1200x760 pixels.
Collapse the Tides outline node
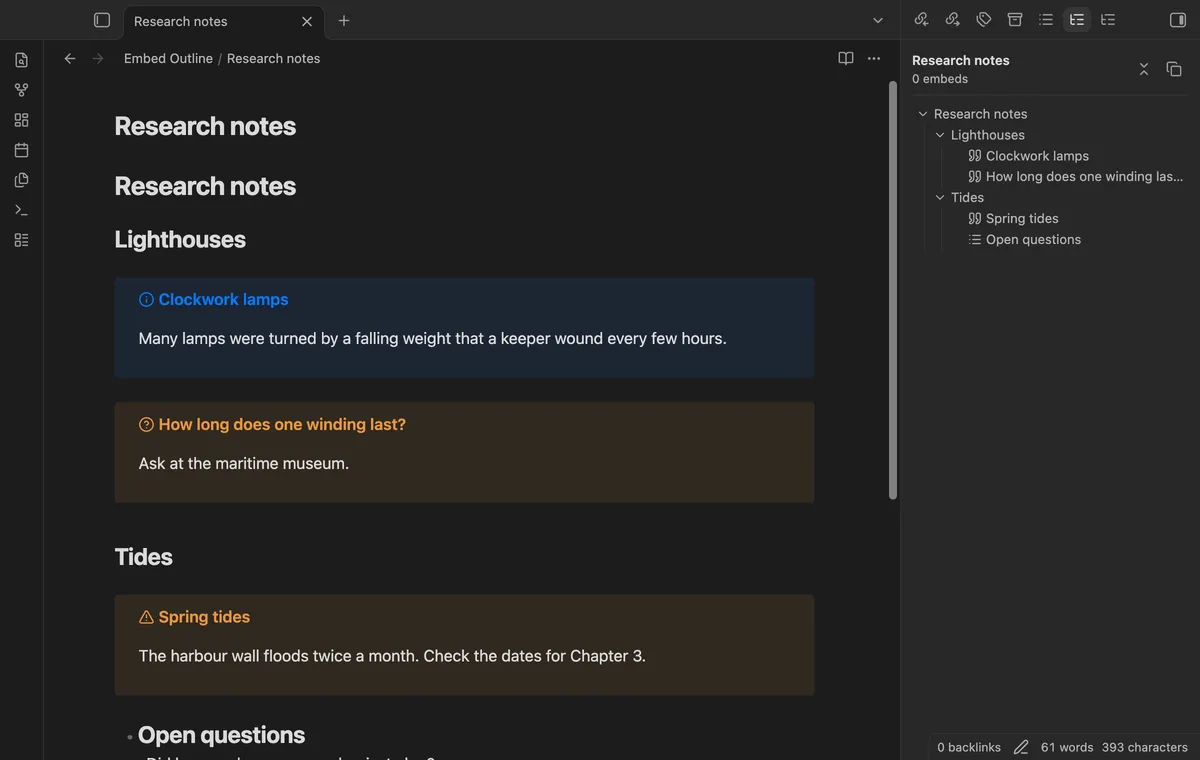pos(940,198)
